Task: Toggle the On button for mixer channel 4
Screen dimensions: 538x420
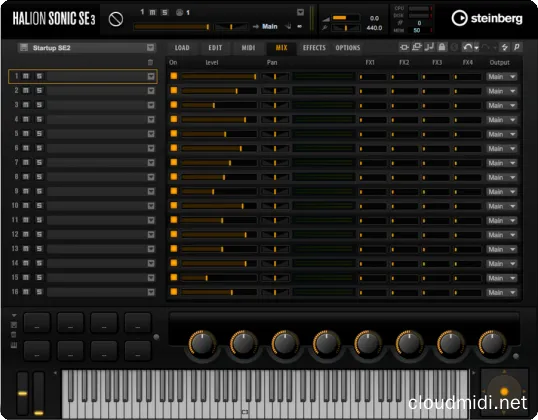Action: point(174,119)
